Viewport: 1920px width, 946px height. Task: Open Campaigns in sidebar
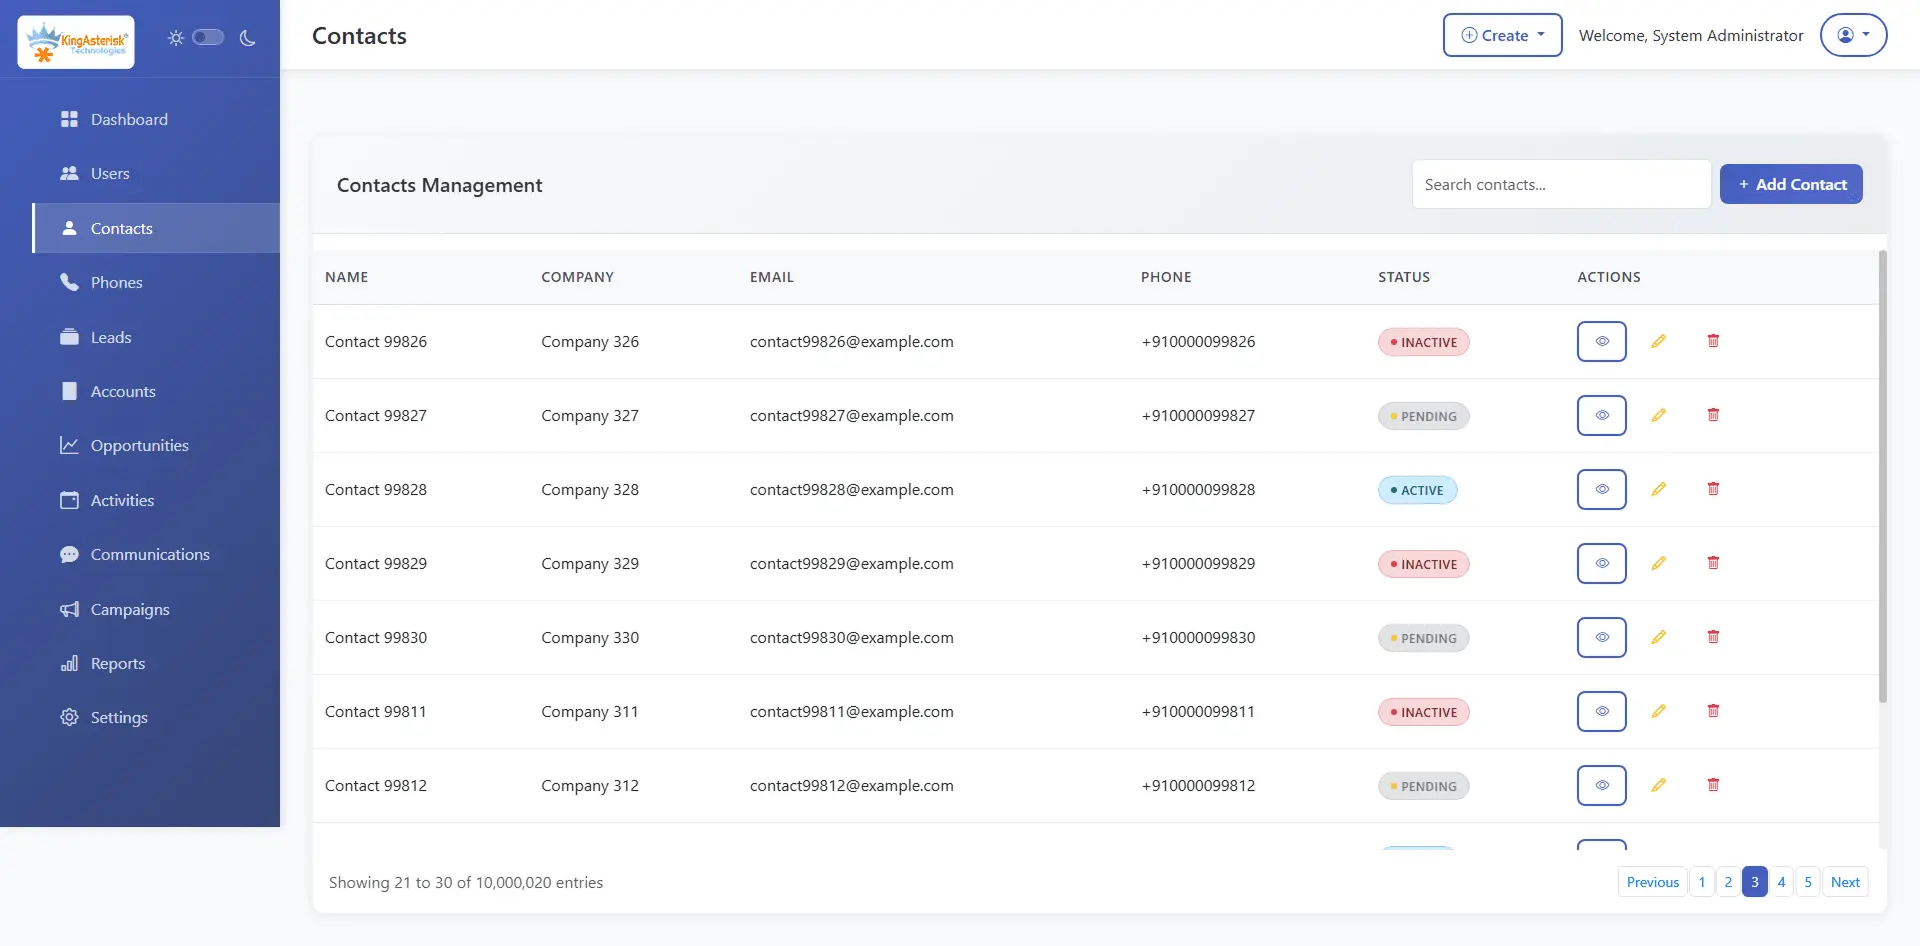tap(156, 609)
